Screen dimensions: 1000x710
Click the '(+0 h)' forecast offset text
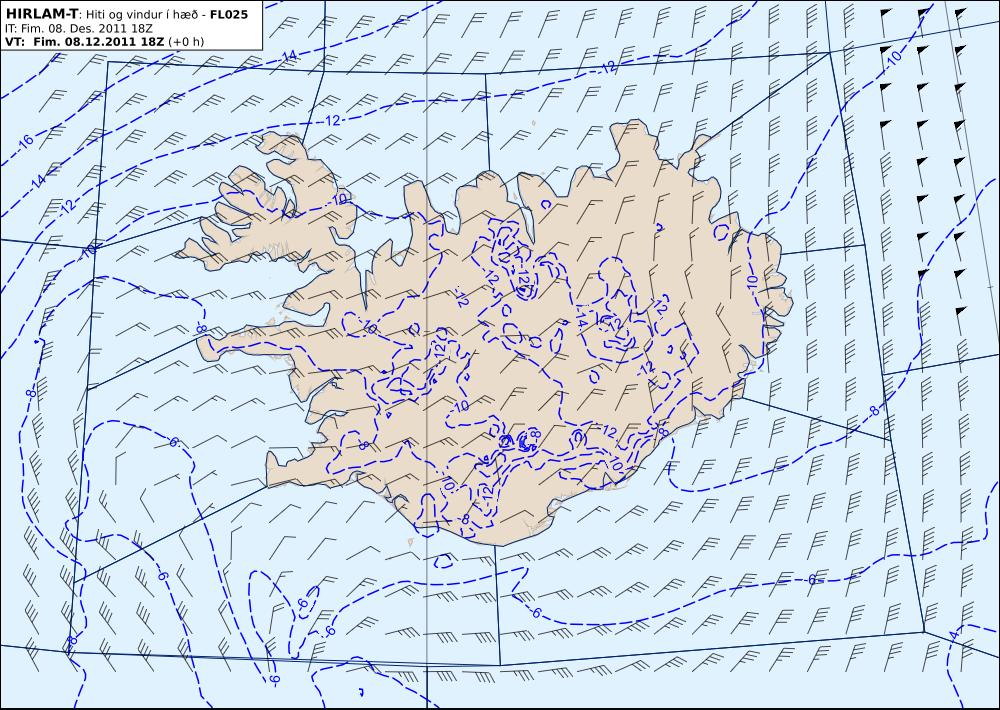click(186, 42)
